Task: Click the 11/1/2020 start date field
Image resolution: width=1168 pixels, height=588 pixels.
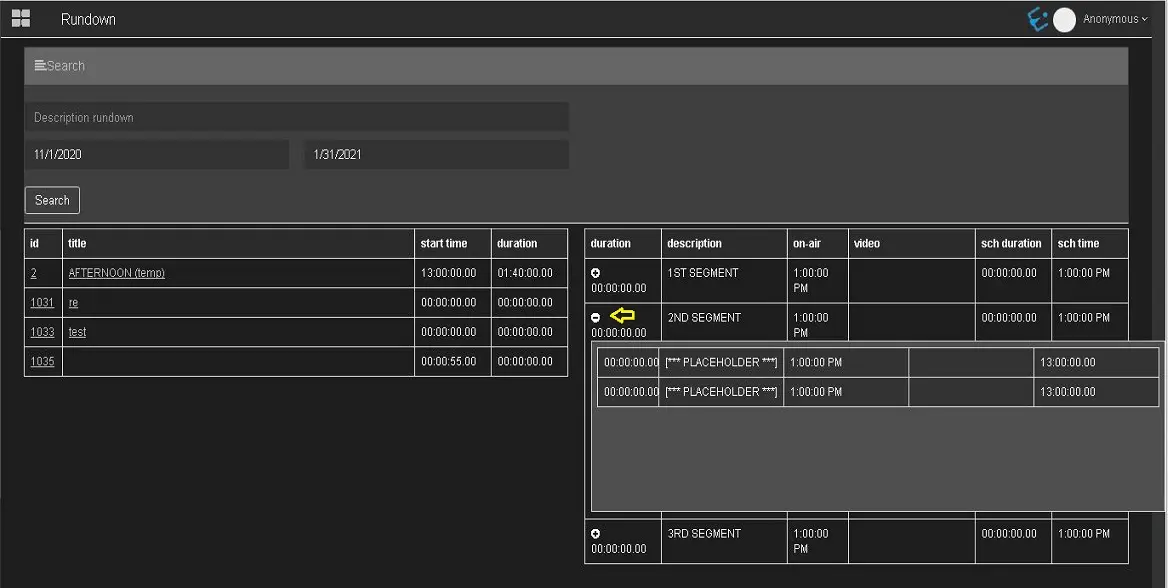Action: coord(156,155)
